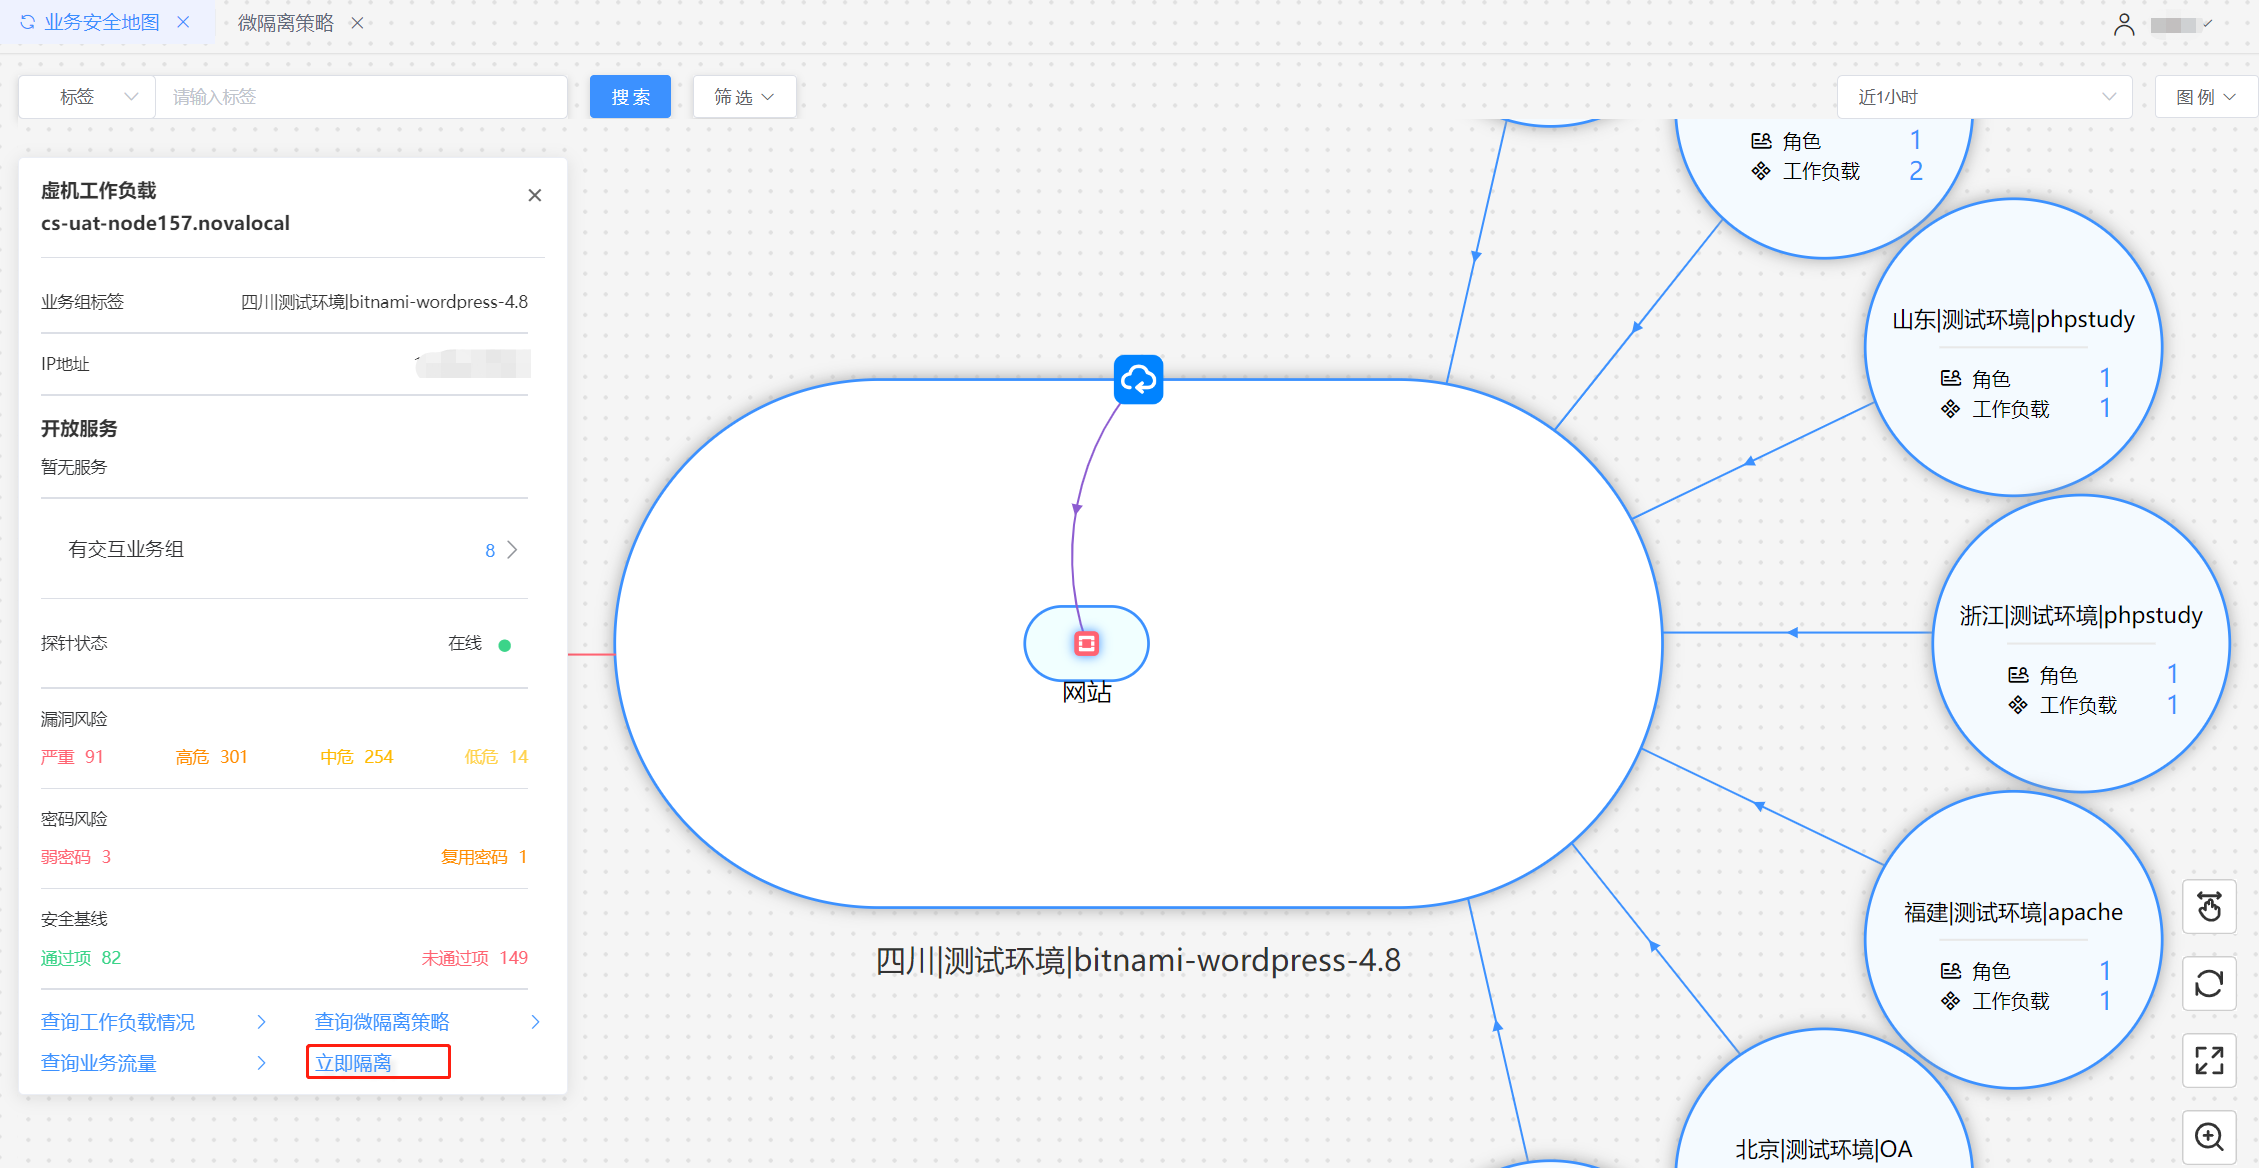This screenshot has width=2259, height=1168.
Task: Click 四川|测试环境|bitnami-wordpress-4.8 group label
Action: pyautogui.click(x=1138, y=960)
